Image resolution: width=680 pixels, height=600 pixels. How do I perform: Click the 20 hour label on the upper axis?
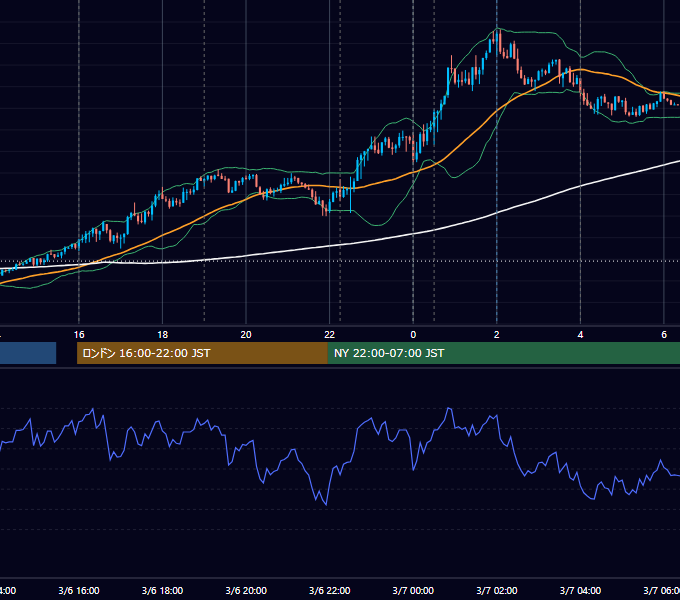246,335
